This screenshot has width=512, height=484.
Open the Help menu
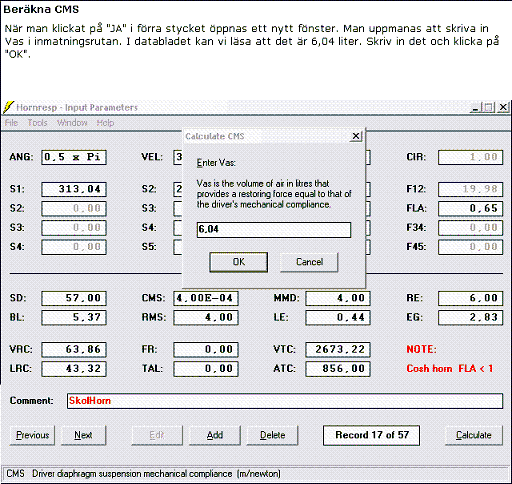click(105, 123)
